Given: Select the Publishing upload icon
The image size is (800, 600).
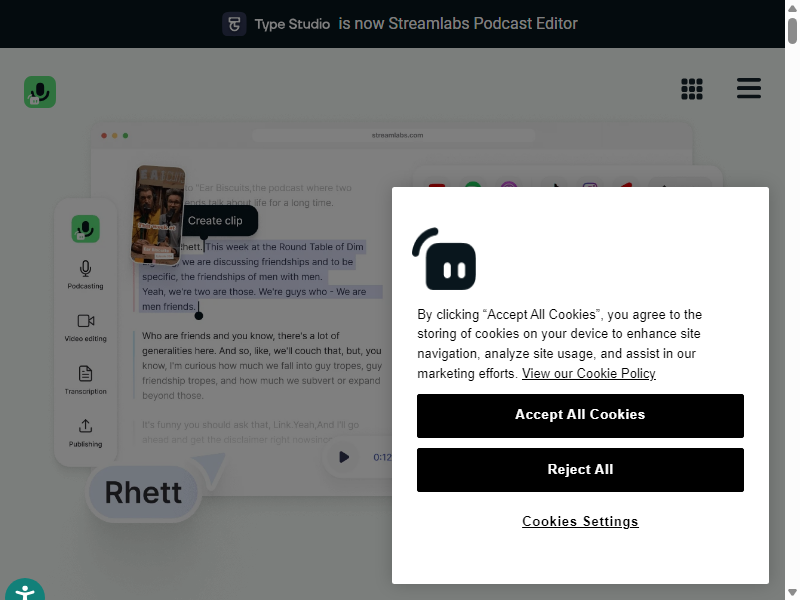Looking at the screenshot, I should pos(86,426).
